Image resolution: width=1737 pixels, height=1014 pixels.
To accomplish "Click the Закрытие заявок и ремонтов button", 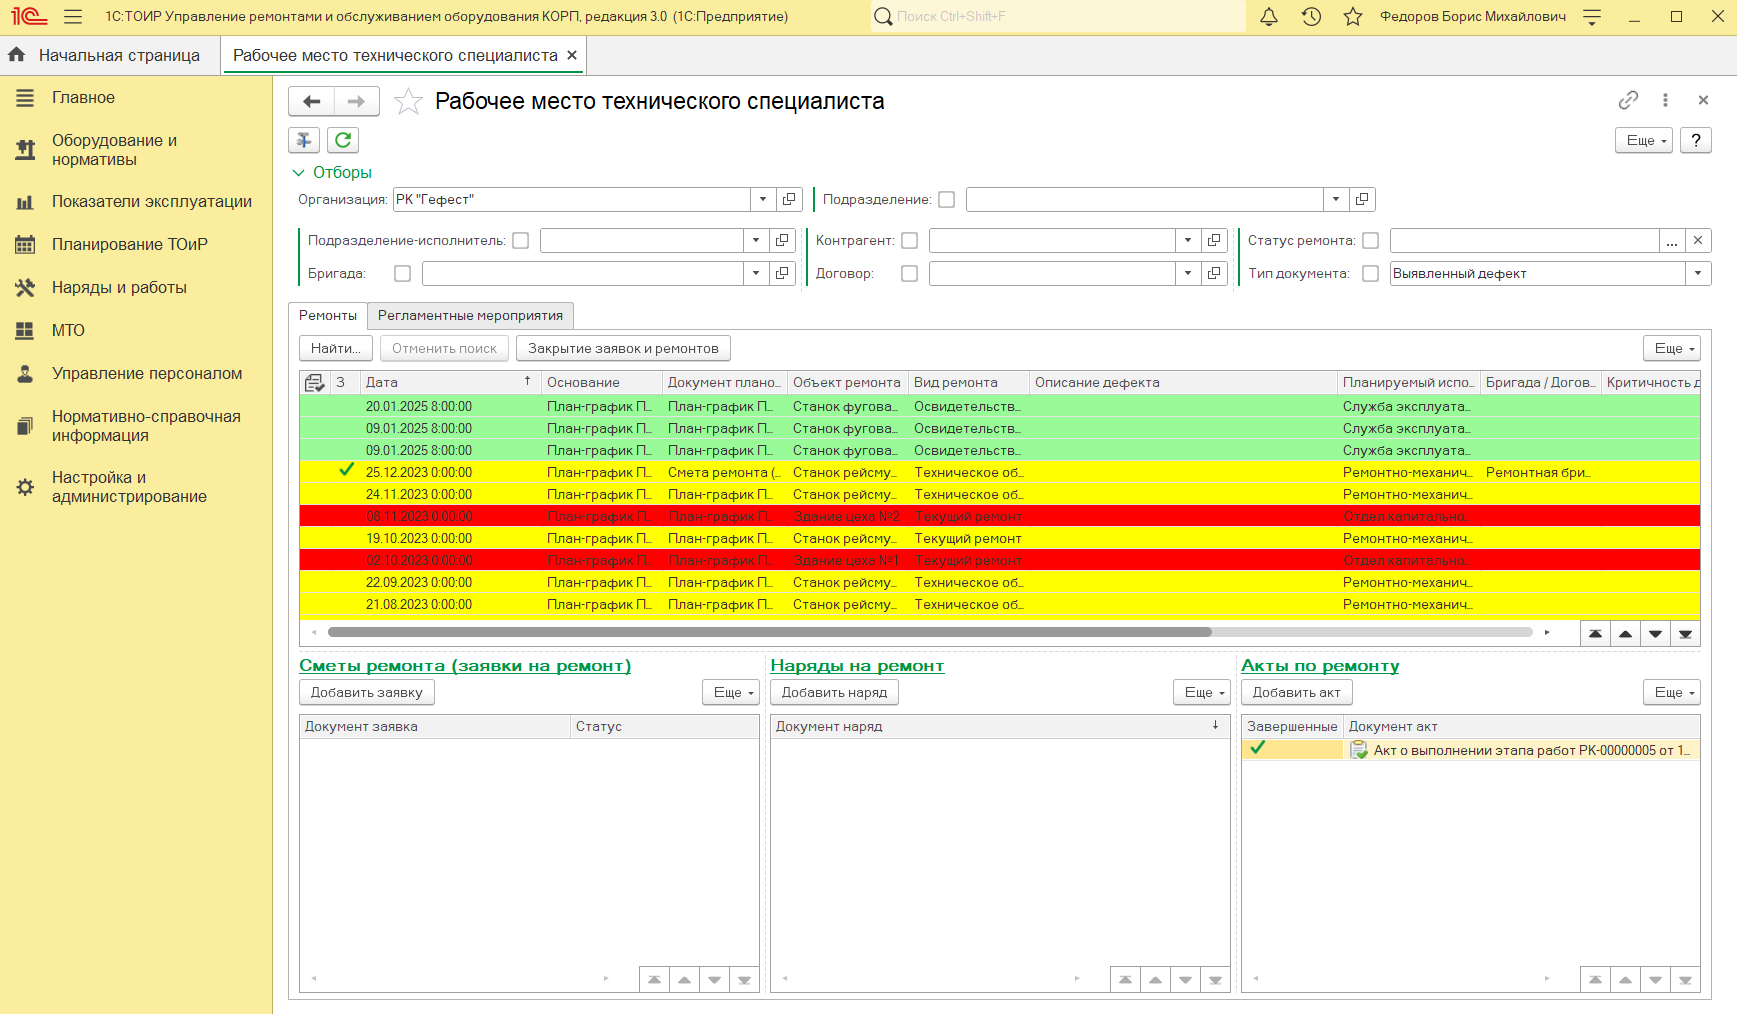I will click(x=623, y=349).
